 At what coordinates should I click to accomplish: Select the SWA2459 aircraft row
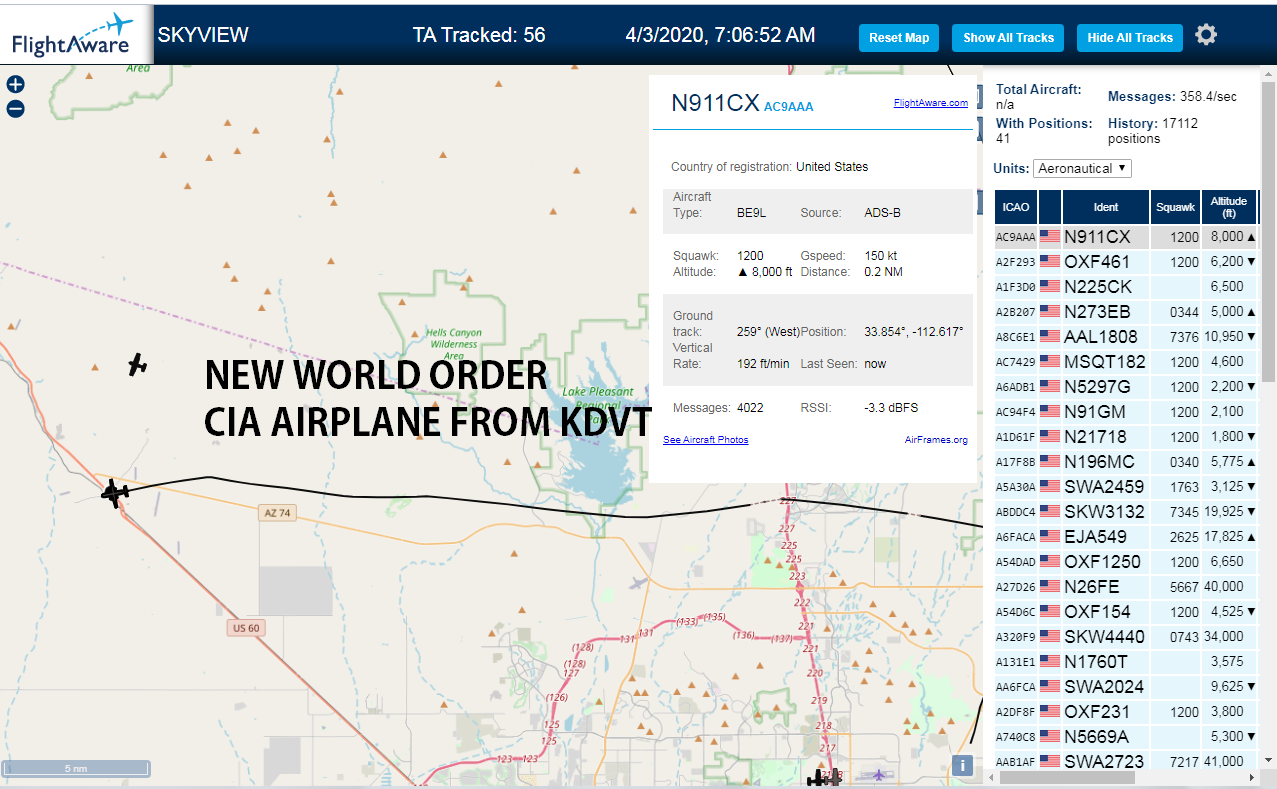click(x=1126, y=487)
